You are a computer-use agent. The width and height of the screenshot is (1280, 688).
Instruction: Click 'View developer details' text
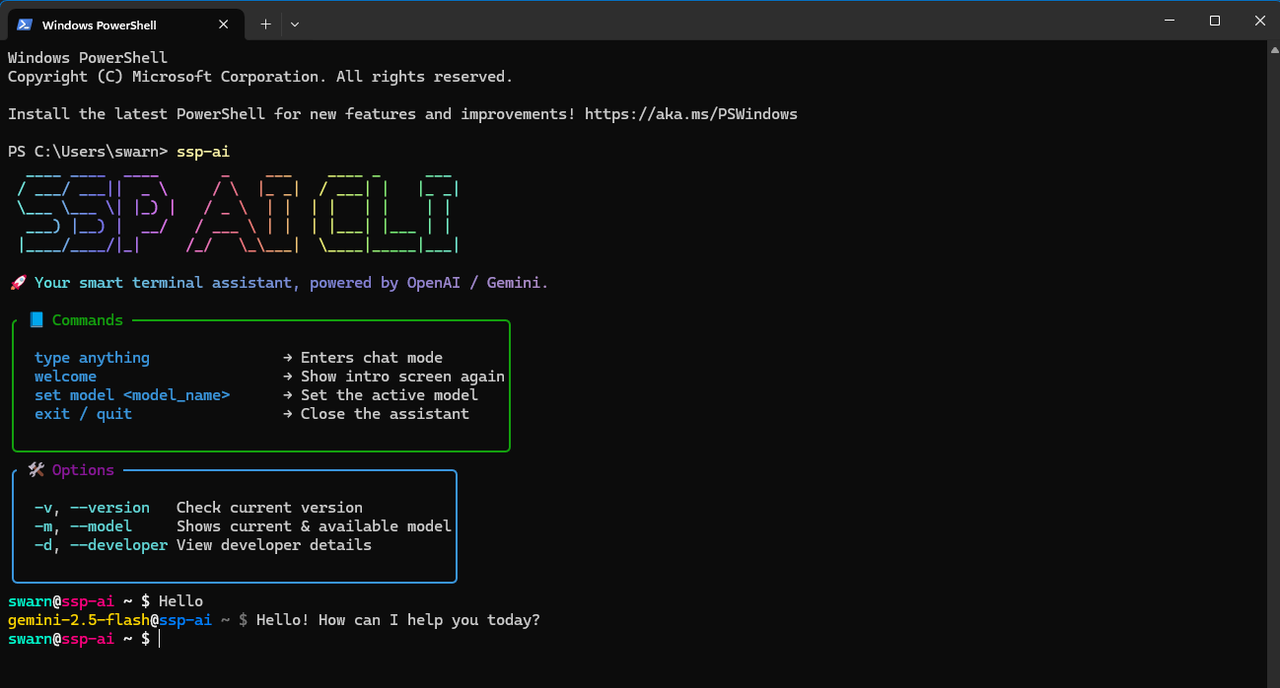click(x=274, y=545)
